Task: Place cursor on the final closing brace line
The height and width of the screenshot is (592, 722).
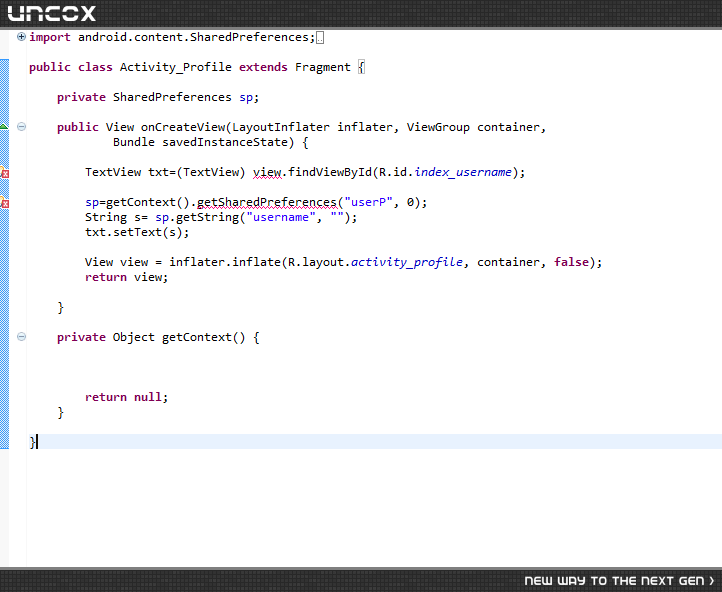Action: click(375, 441)
